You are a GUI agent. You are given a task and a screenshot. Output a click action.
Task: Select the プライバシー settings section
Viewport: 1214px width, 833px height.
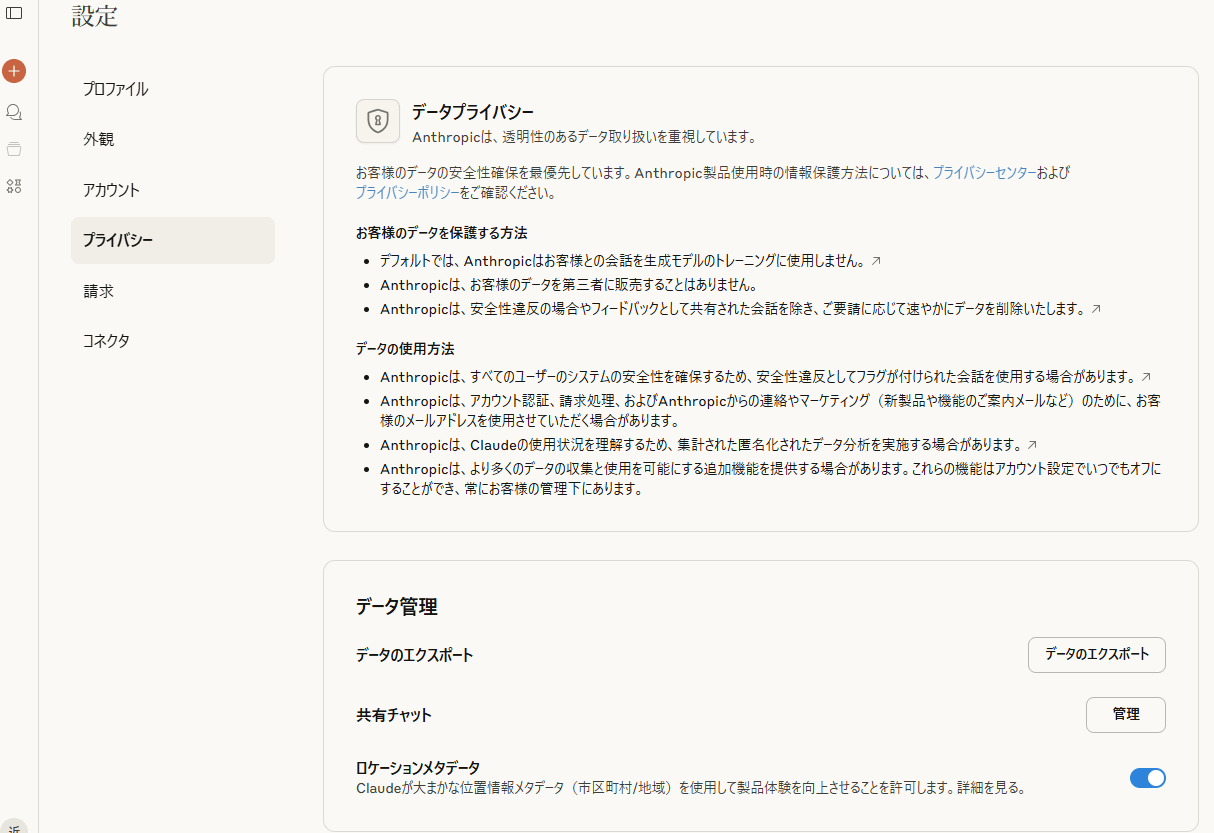173,240
